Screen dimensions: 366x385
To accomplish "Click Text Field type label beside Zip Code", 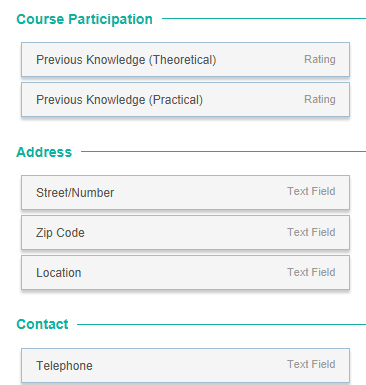I will pos(311,232).
